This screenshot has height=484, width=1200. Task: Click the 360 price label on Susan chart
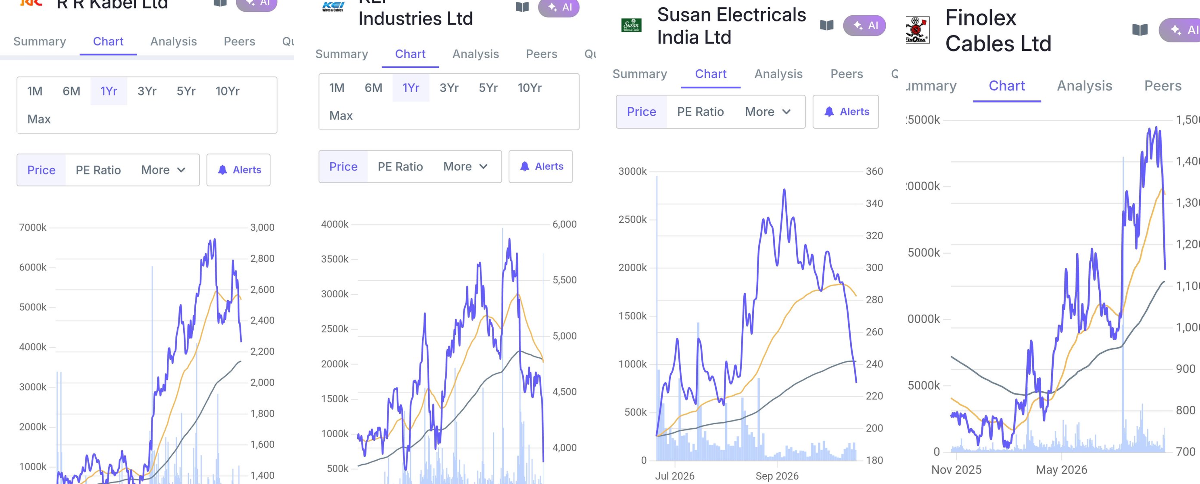pyautogui.click(x=874, y=172)
